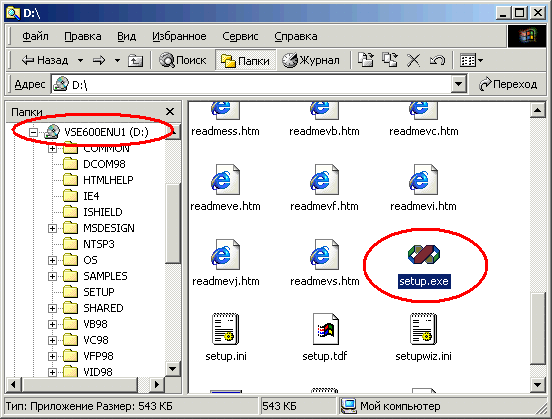This screenshot has width=552, height=419.
Task: Close the Папки folders pane
Action: (170, 112)
